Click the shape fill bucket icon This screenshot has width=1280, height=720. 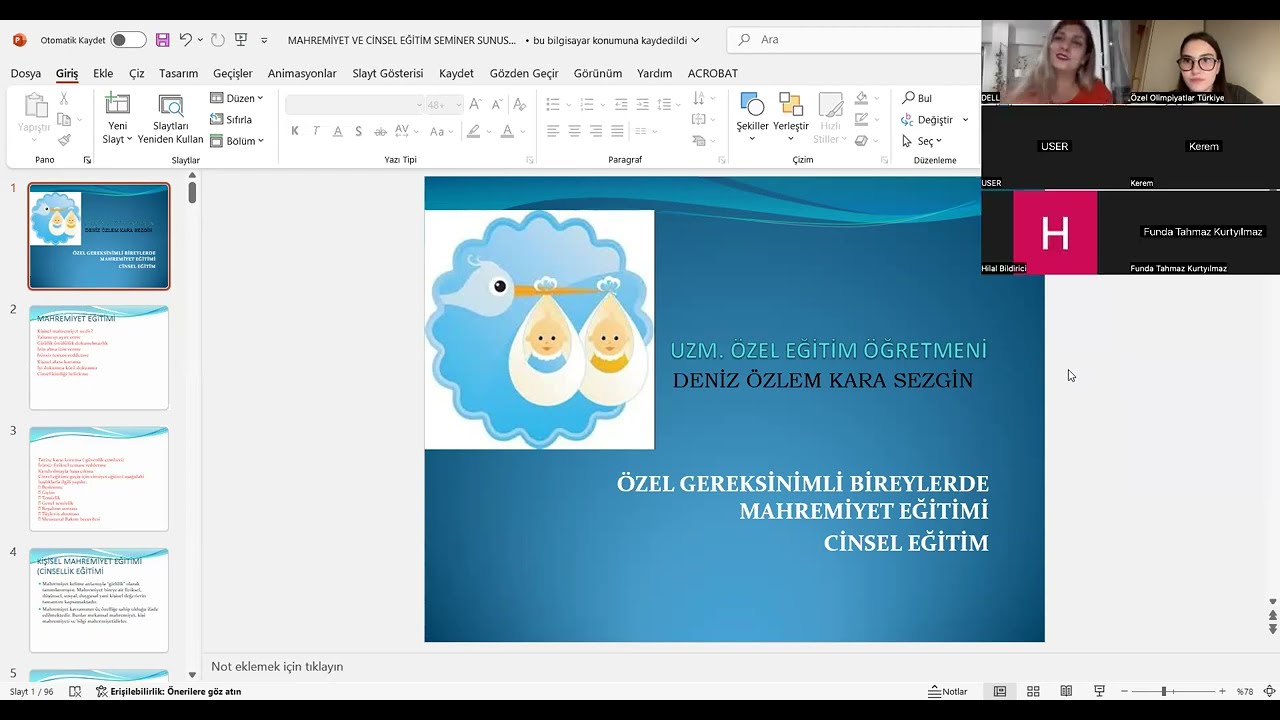(x=861, y=98)
